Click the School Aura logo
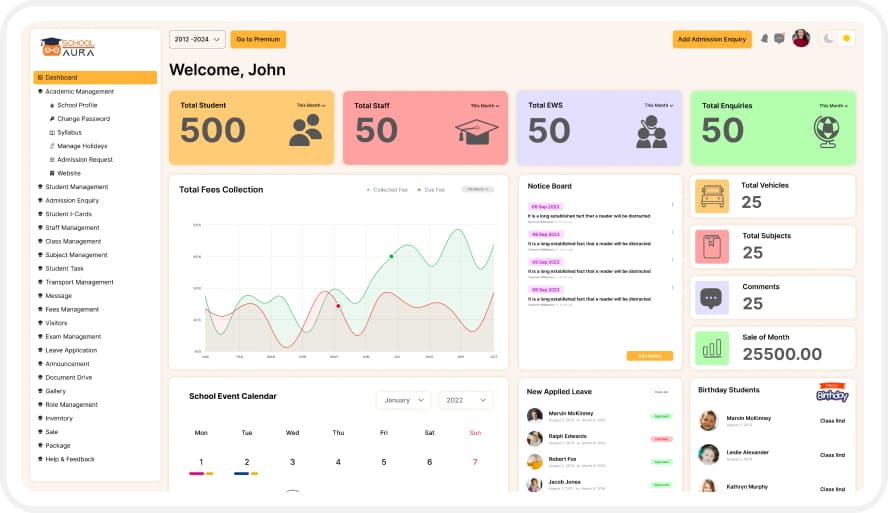Viewport: 888px width, 513px height. (68, 47)
